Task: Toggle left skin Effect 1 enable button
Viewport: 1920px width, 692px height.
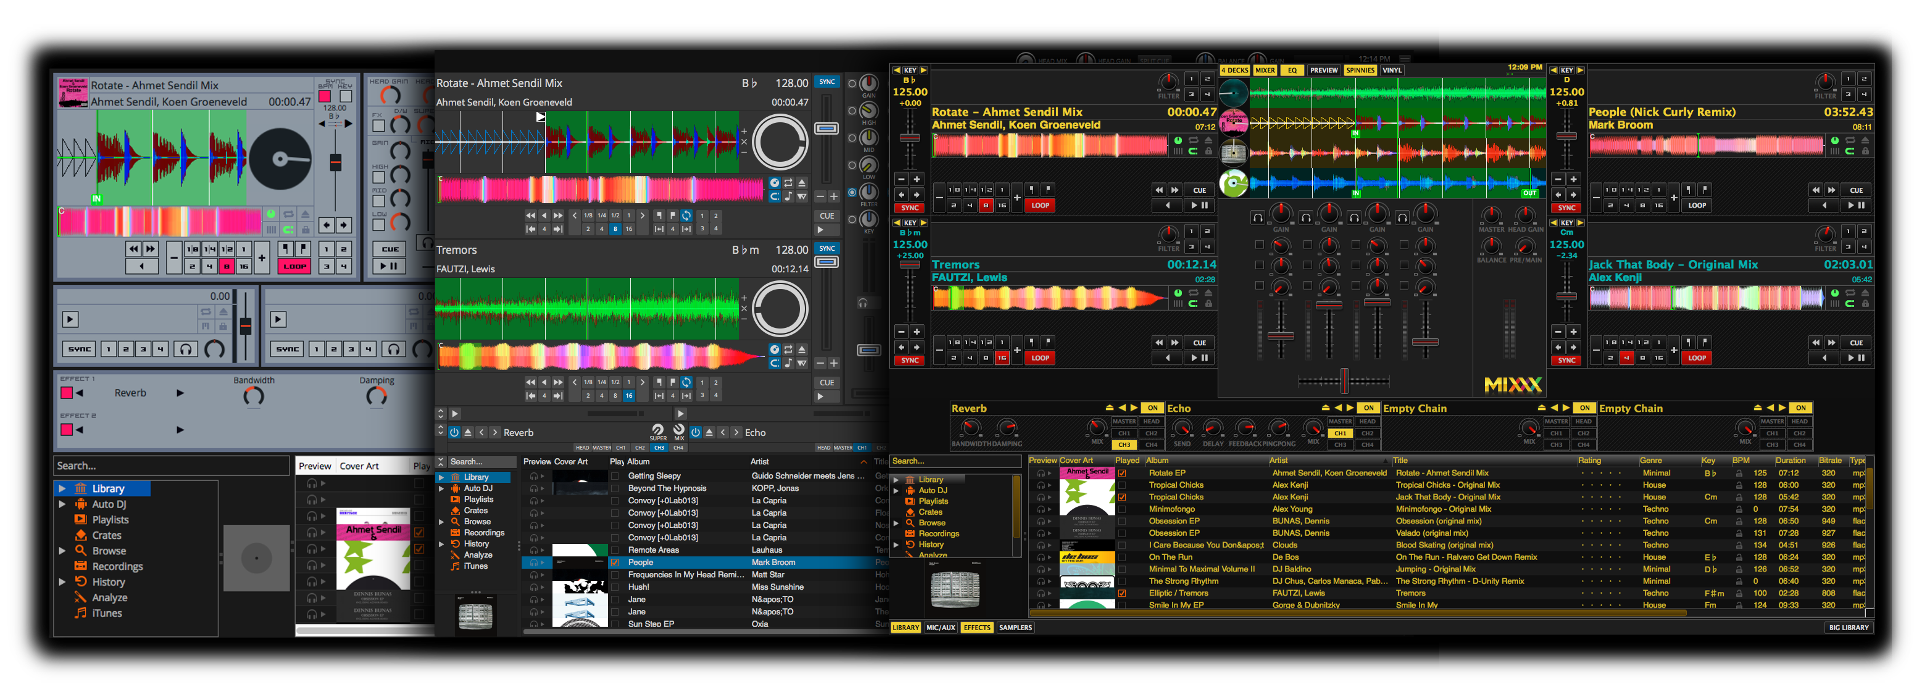Action: [67, 393]
